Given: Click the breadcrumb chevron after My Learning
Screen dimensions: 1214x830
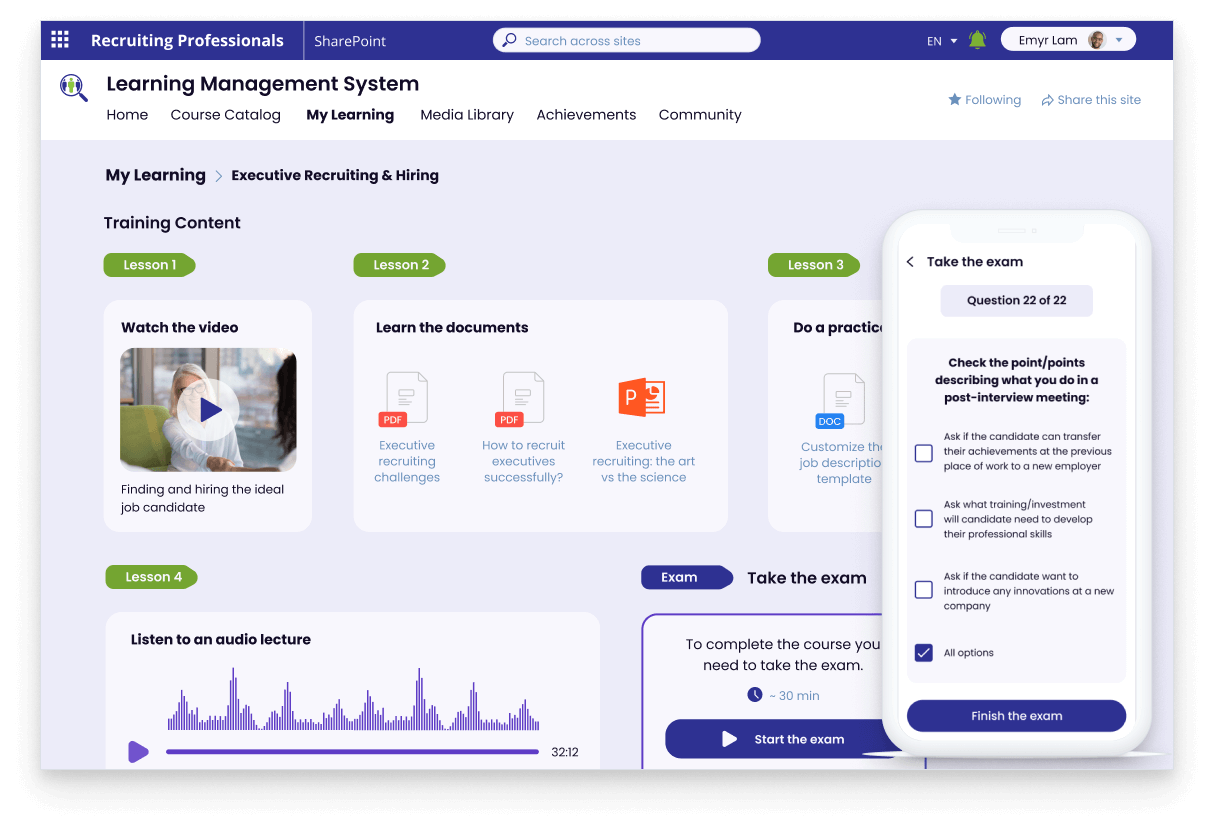Looking at the screenshot, I should pyautogui.click(x=218, y=176).
